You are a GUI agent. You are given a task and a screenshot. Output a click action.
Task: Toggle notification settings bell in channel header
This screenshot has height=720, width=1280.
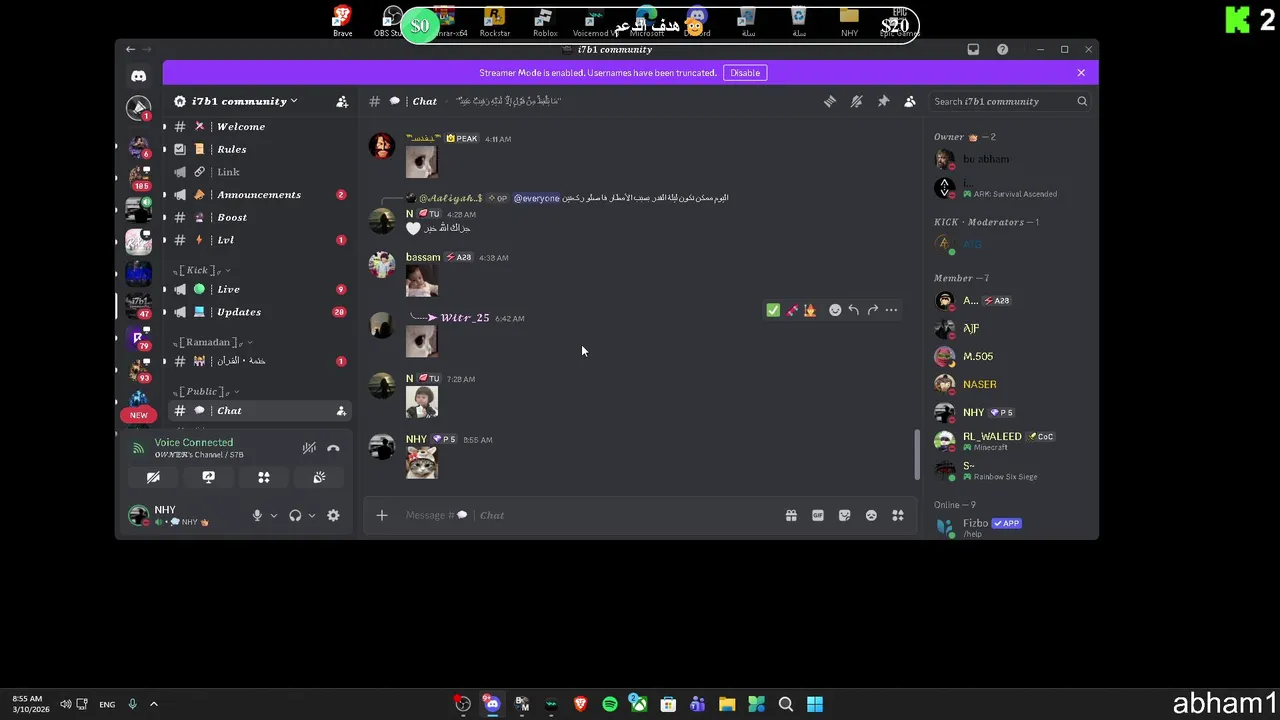tap(857, 101)
